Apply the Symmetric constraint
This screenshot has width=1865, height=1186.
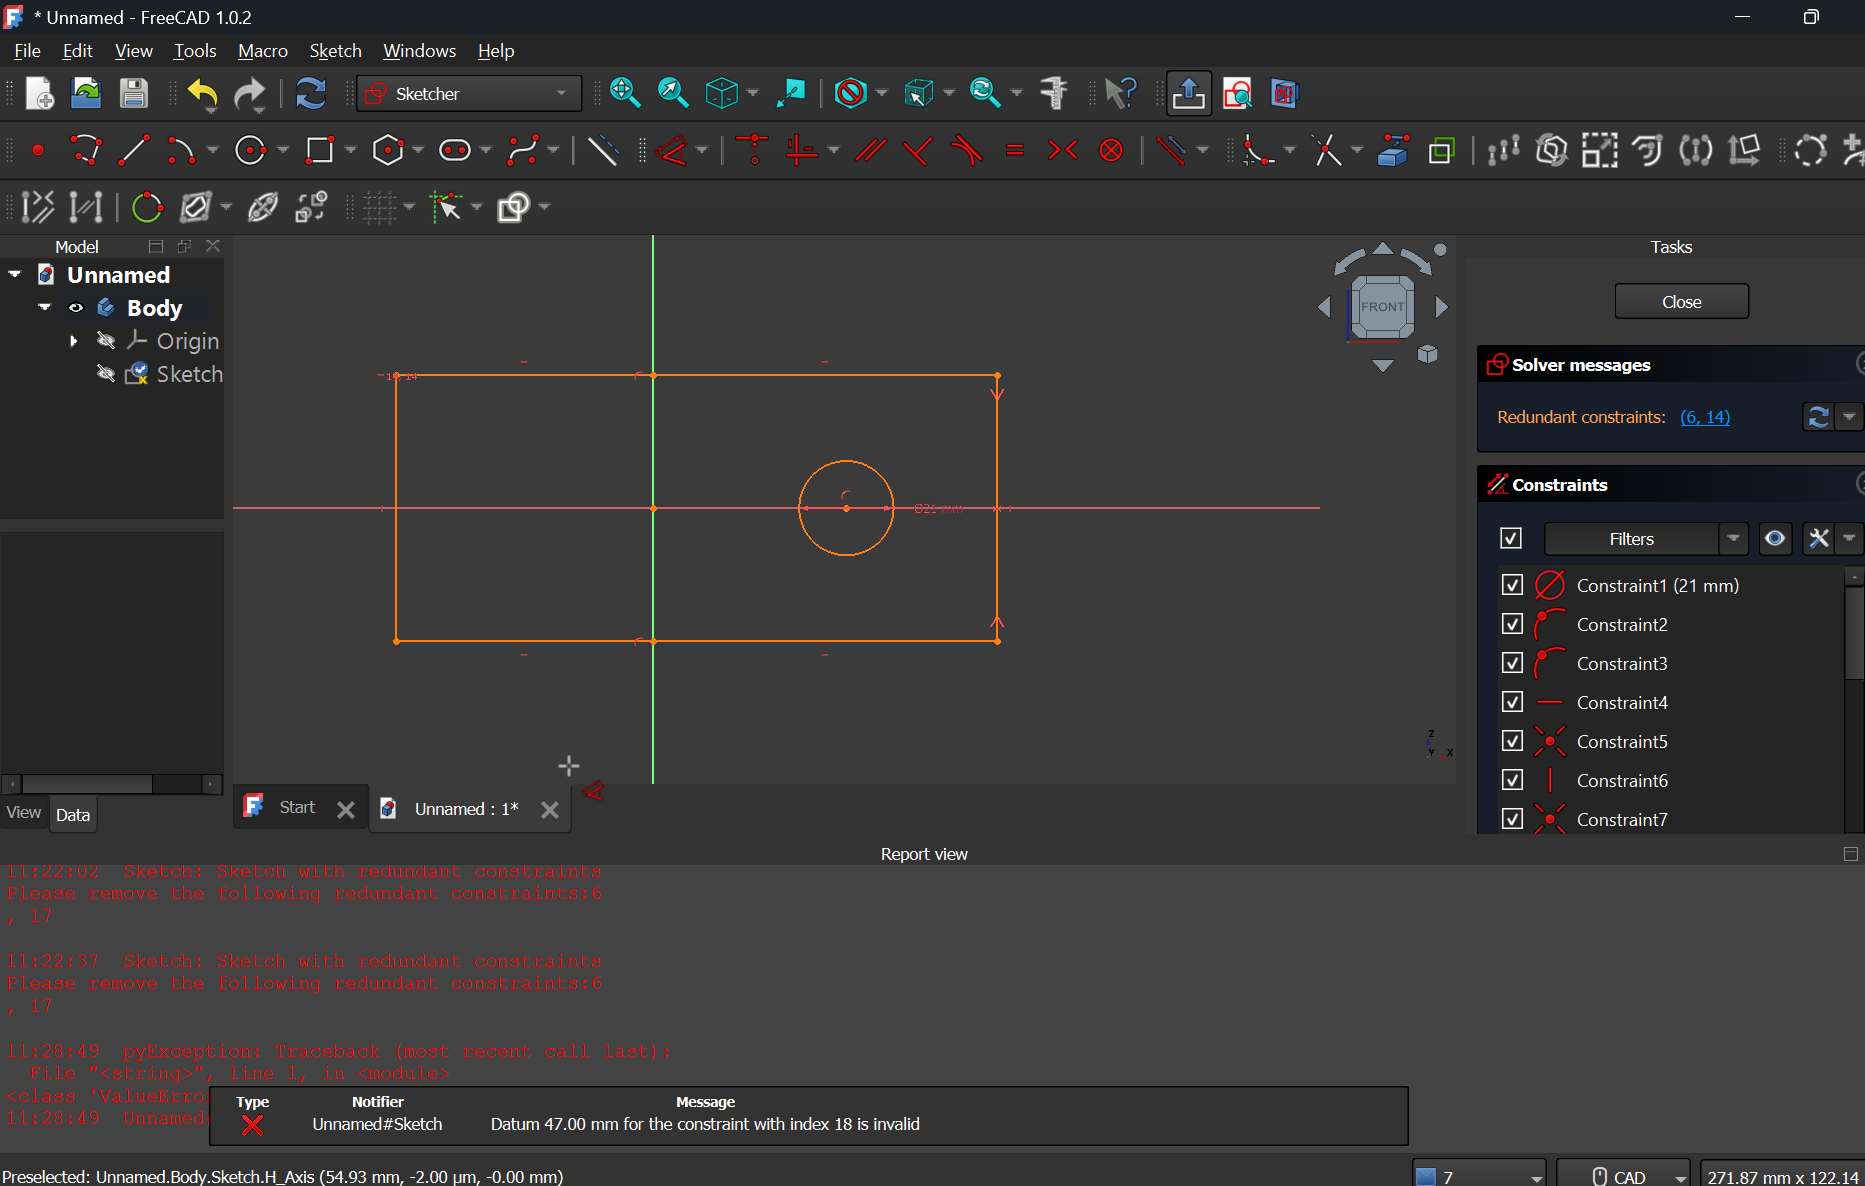click(x=1062, y=151)
